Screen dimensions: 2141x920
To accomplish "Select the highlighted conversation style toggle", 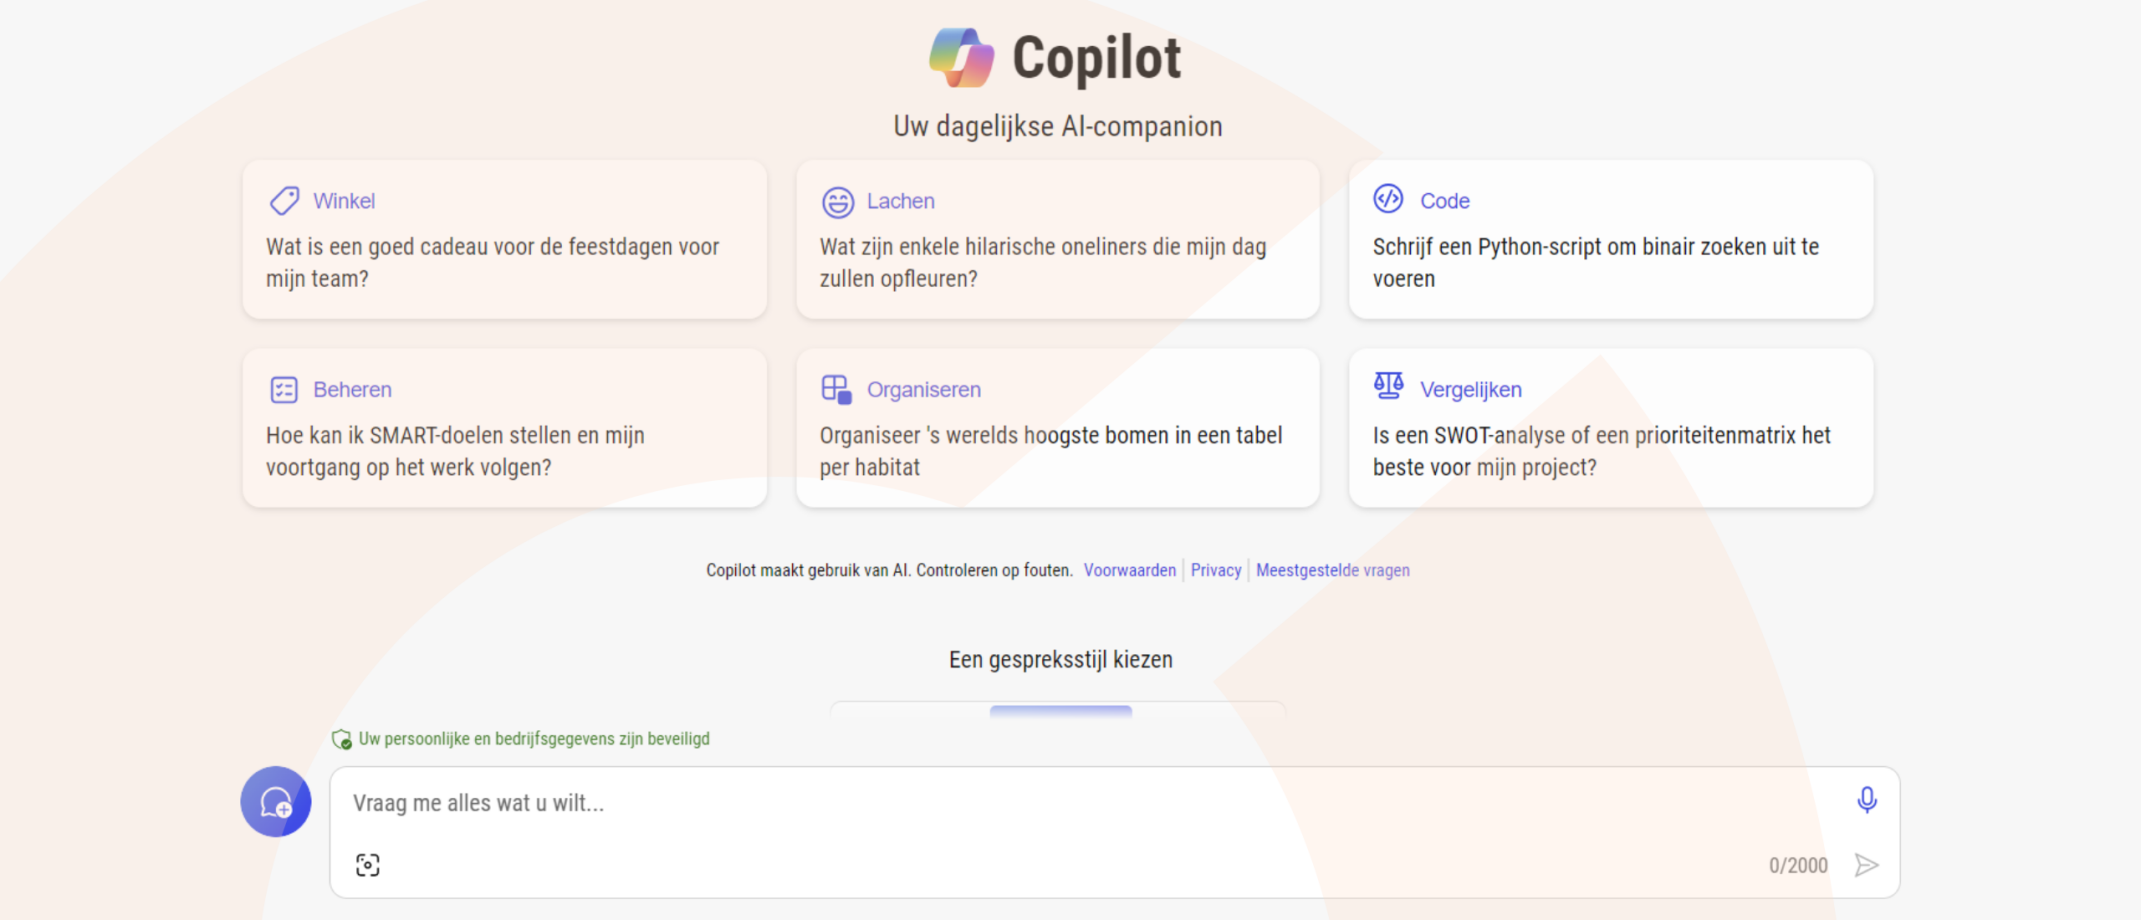I will 1061,711.
